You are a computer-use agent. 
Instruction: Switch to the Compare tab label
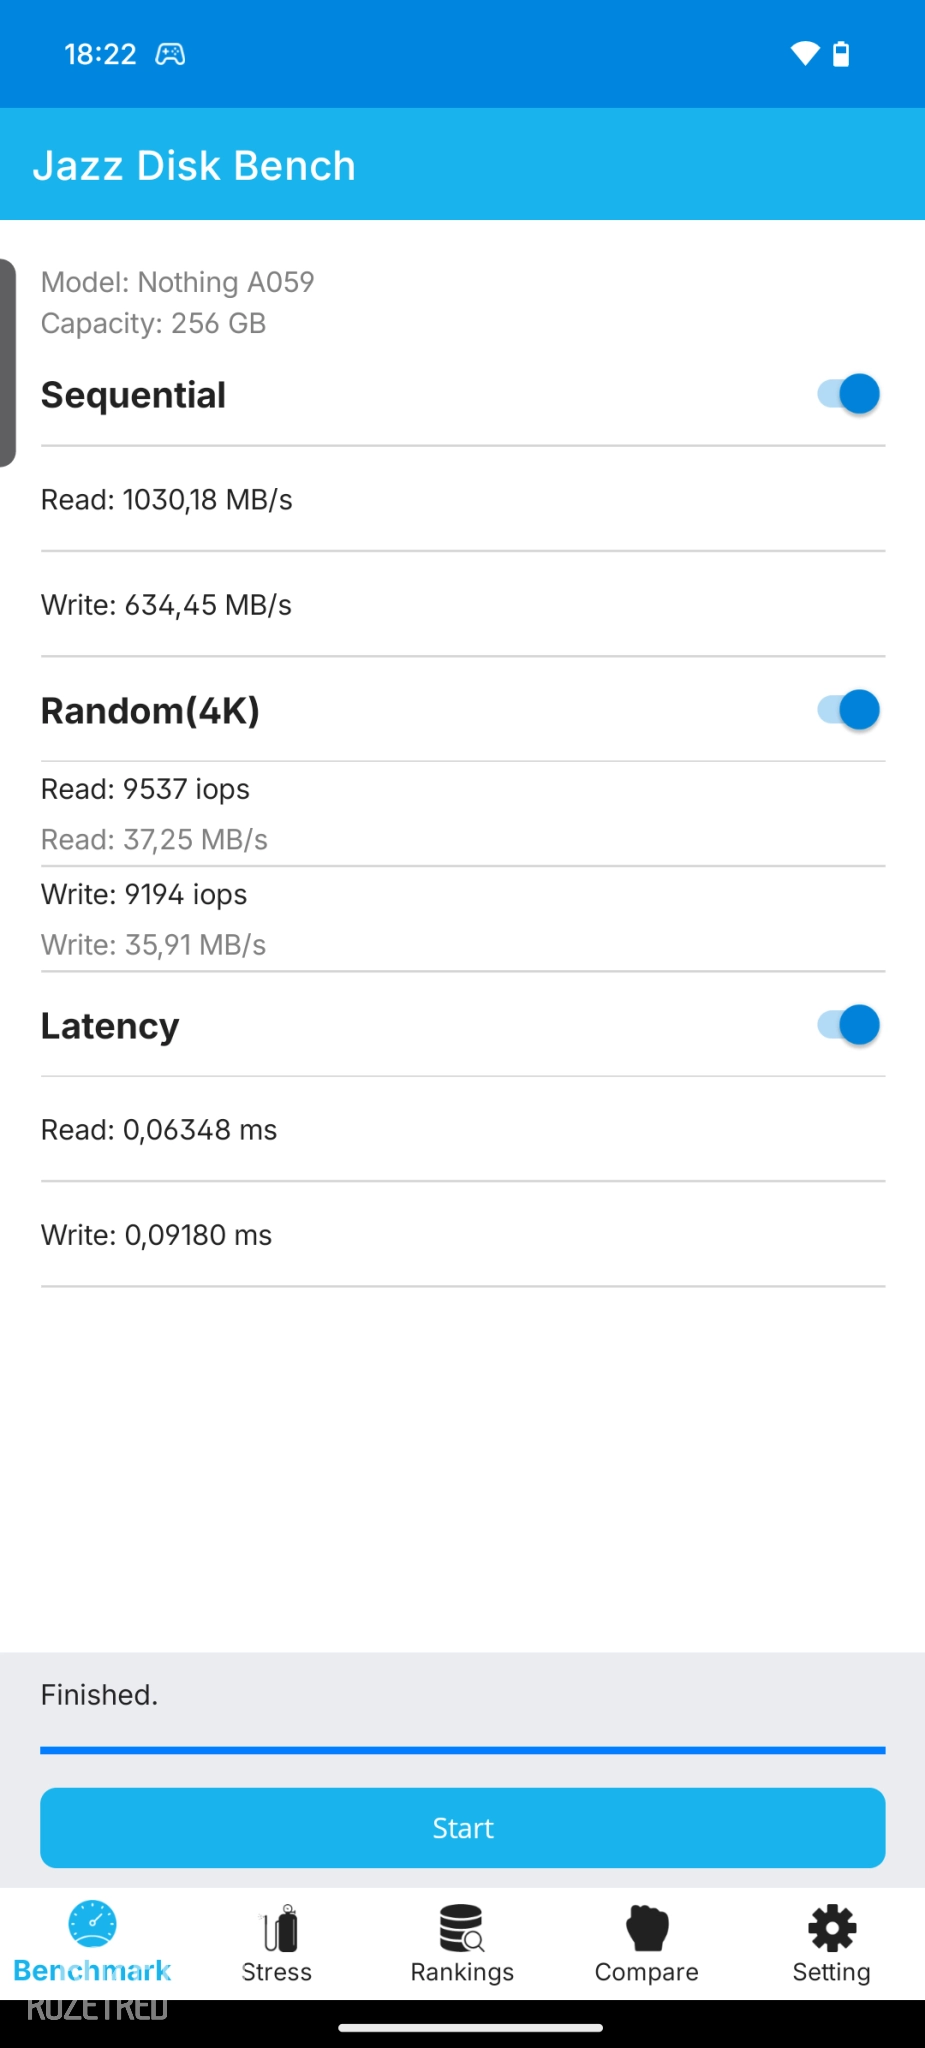[647, 1972]
